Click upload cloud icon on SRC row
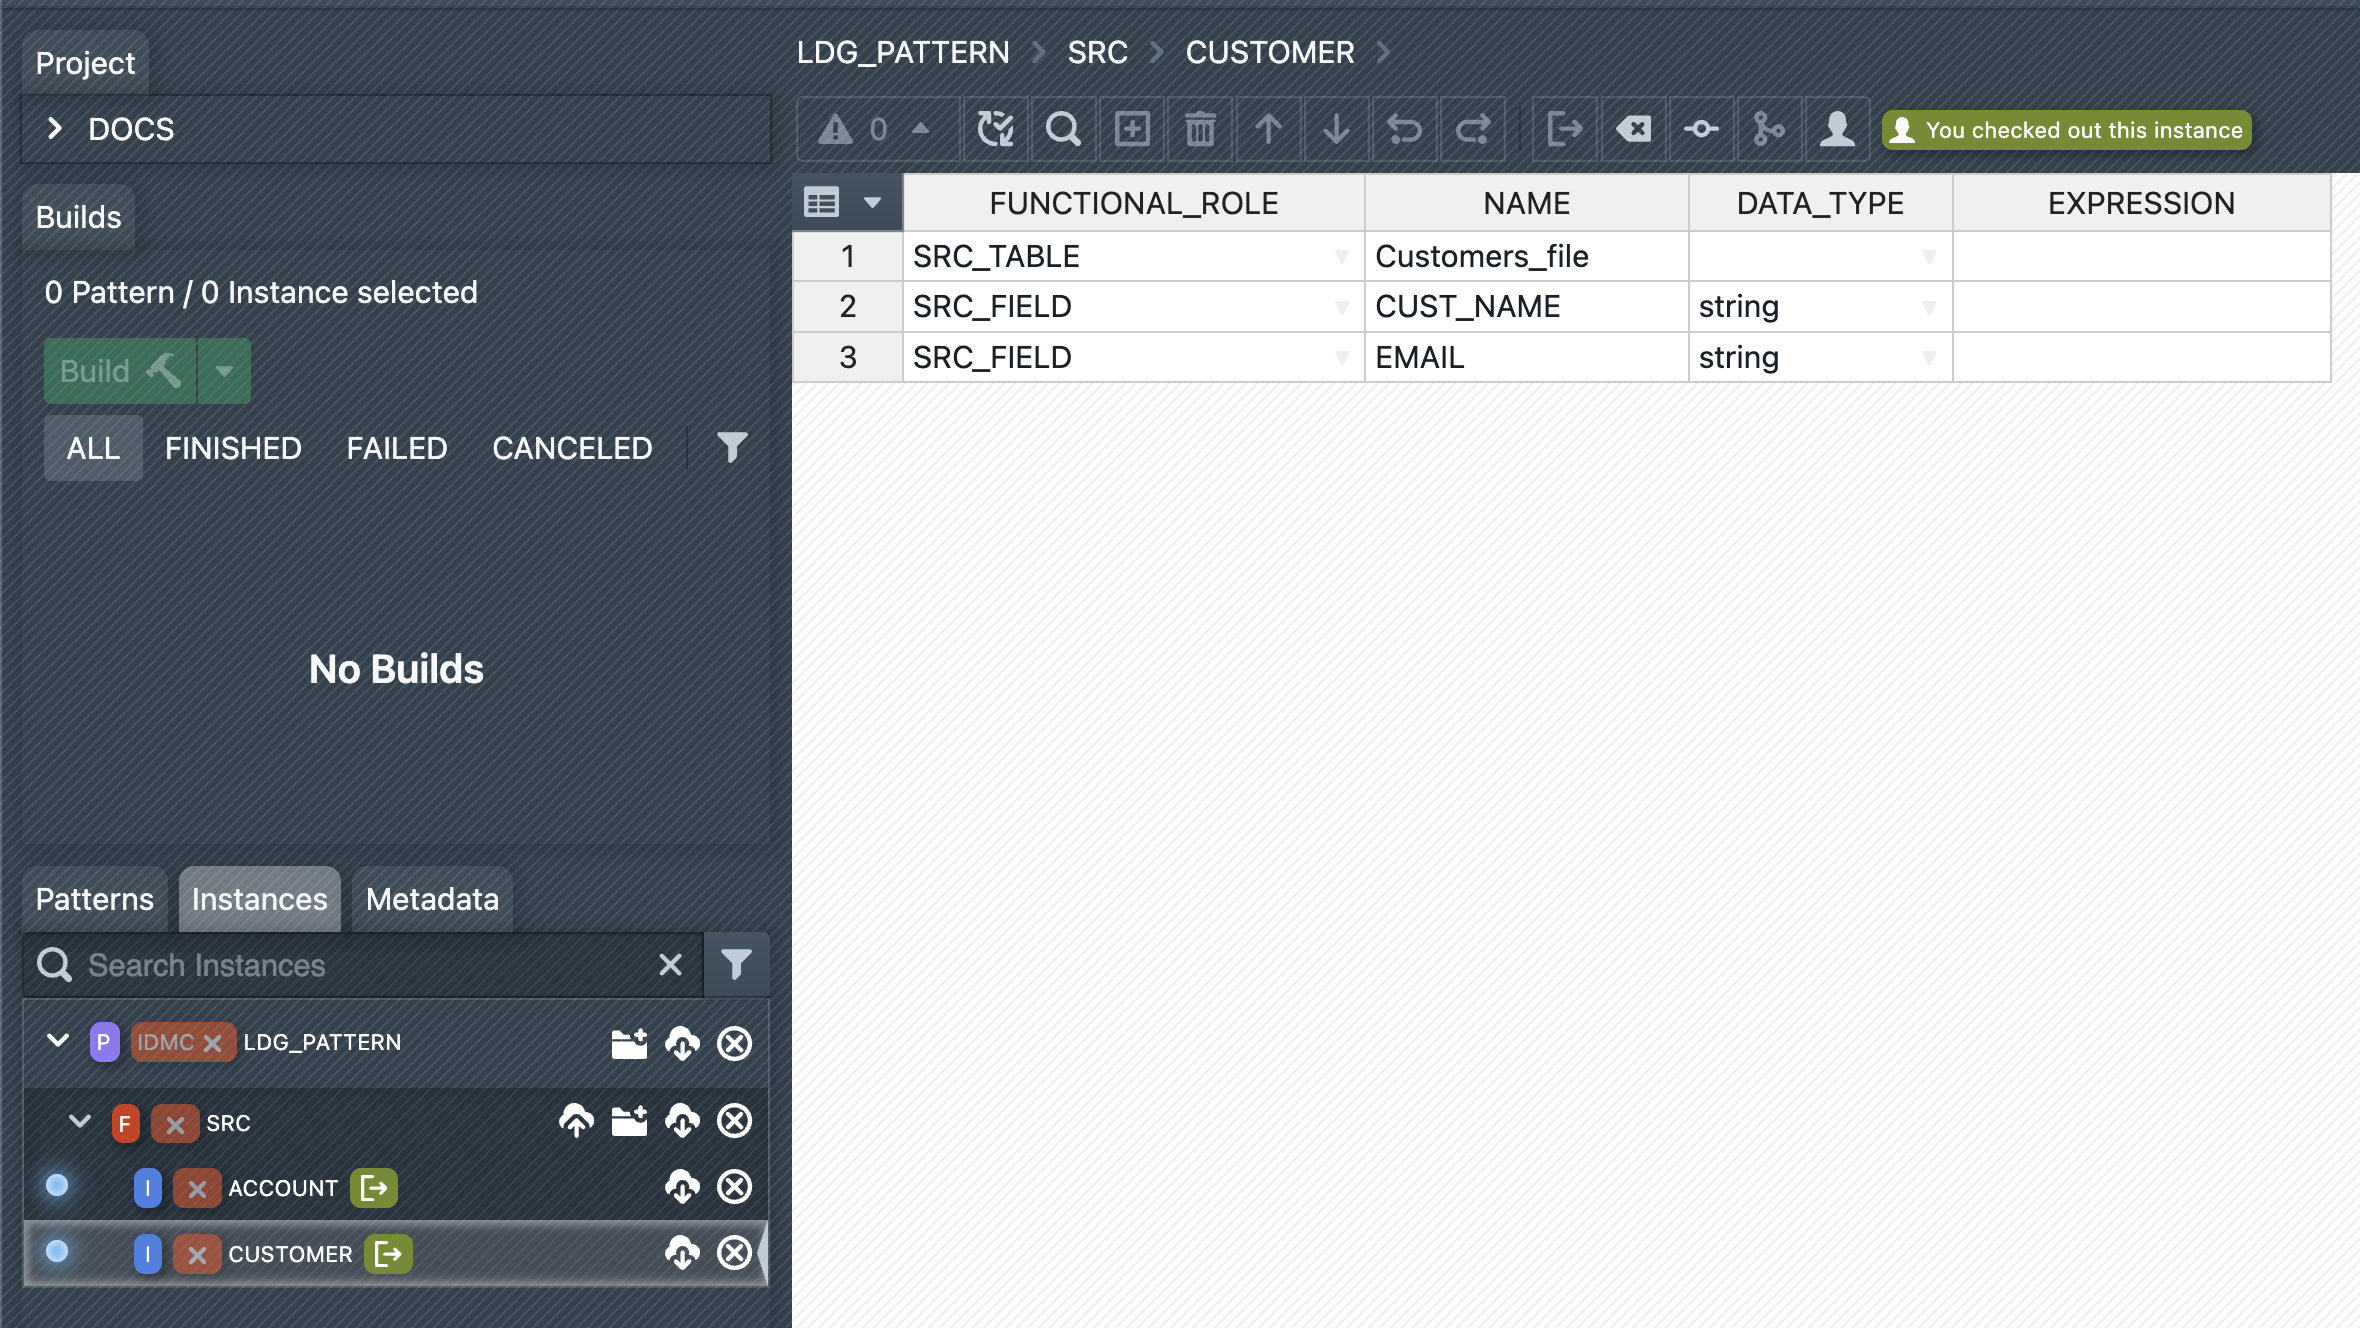2360x1328 pixels. click(576, 1121)
